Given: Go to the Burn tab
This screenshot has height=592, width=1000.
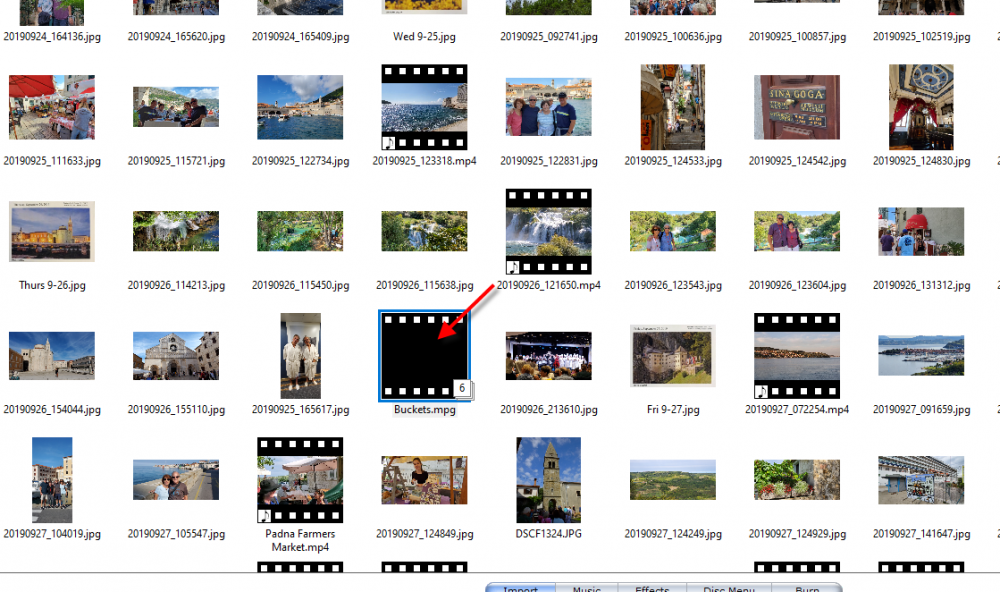Looking at the screenshot, I should point(807,587).
